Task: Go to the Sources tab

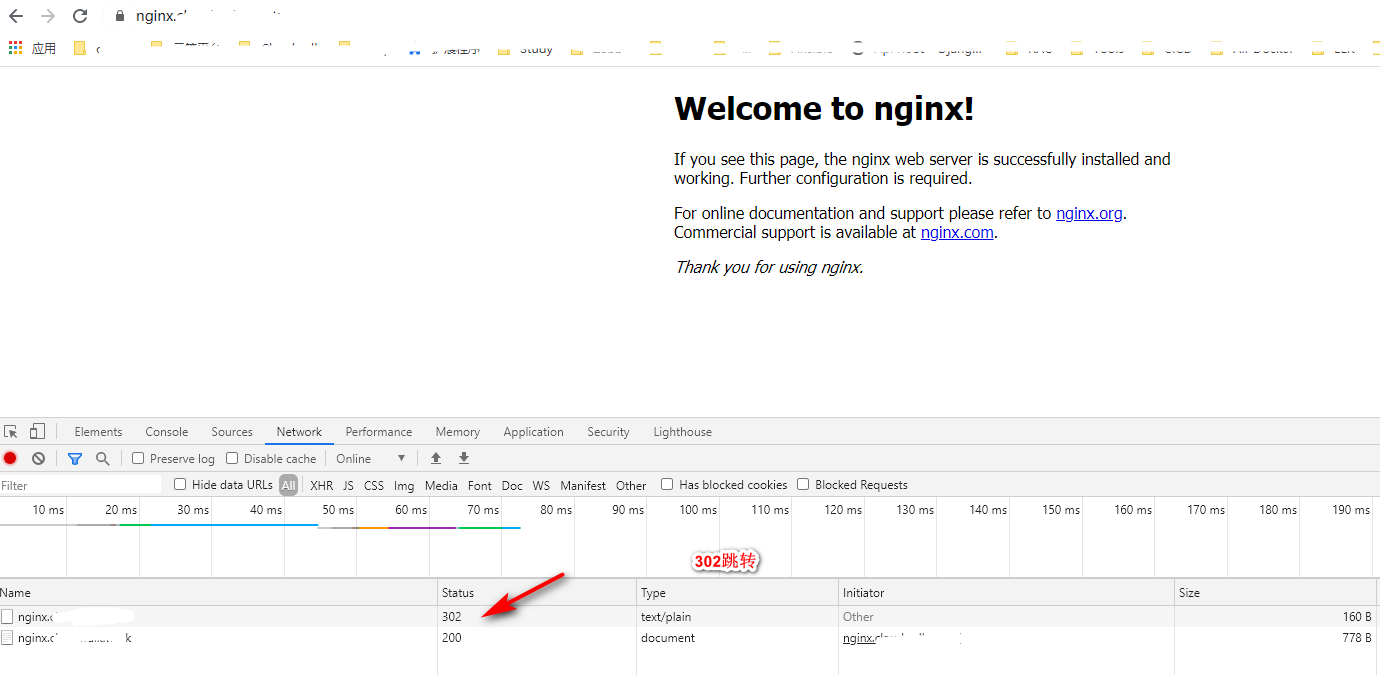Action: point(232,432)
